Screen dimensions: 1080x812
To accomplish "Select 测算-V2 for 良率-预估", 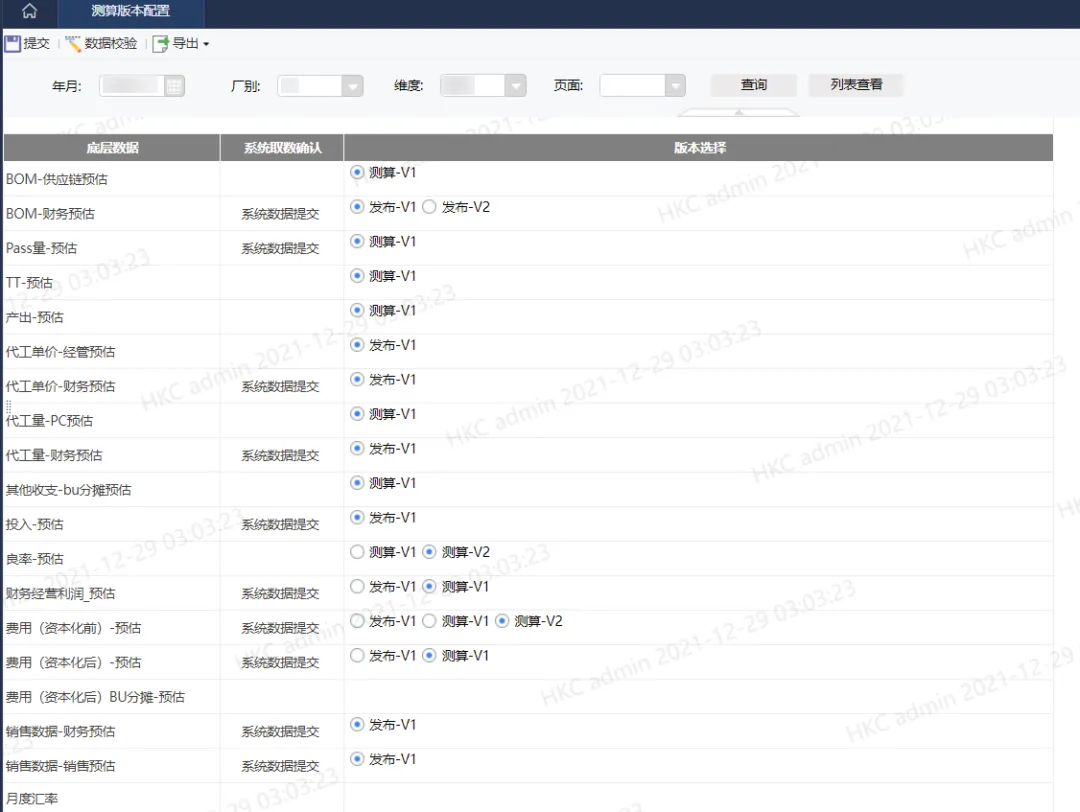I will 429,552.
